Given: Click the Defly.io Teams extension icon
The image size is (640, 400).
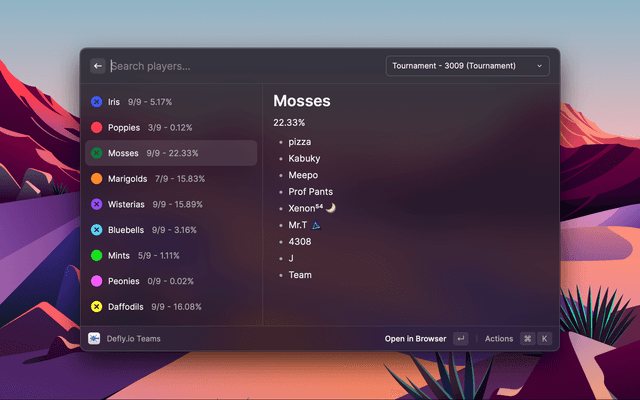Looking at the screenshot, I should click(x=94, y=339).
